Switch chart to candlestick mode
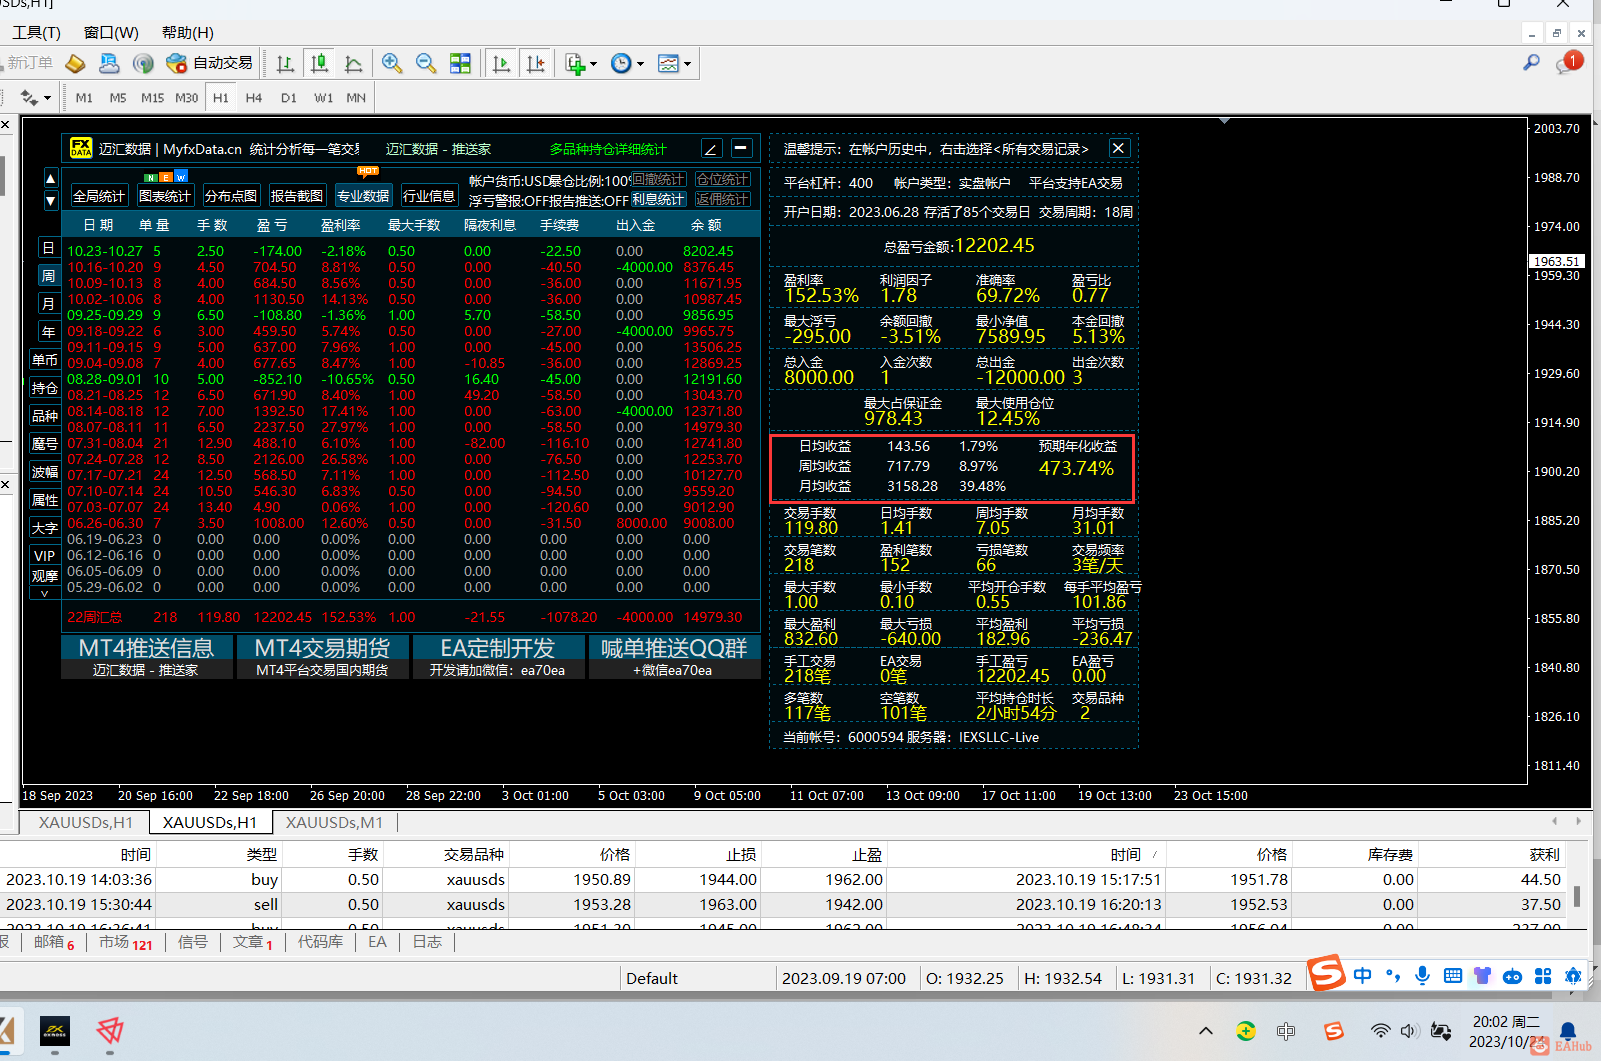Viewport: 1601px width, 1061px height. pyautogui.click(x=319, y=64)
